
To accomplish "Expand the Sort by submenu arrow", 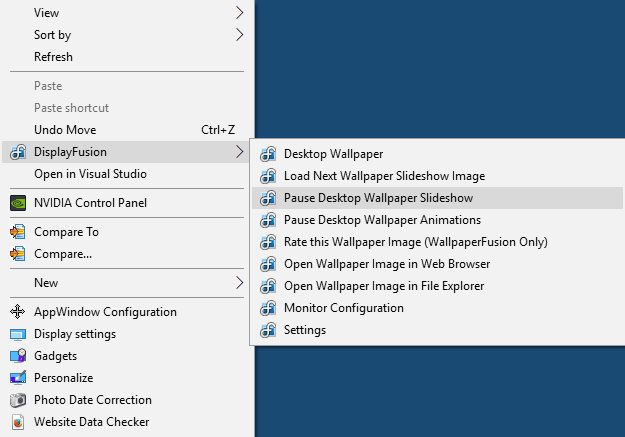I will point(240,35).
